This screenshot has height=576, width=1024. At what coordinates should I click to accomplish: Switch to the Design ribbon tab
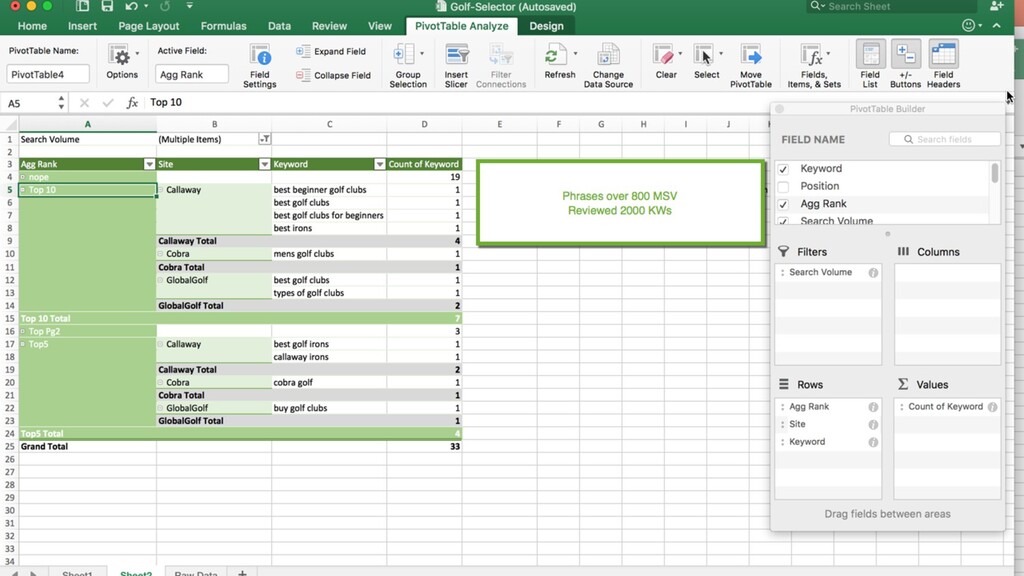[x=546, y=26]
